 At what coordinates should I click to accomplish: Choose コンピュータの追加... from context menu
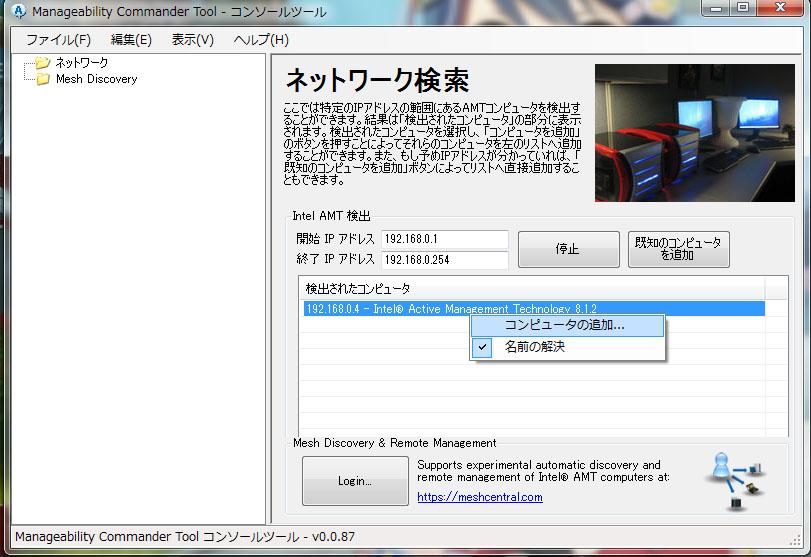click(x=567, y=325)
